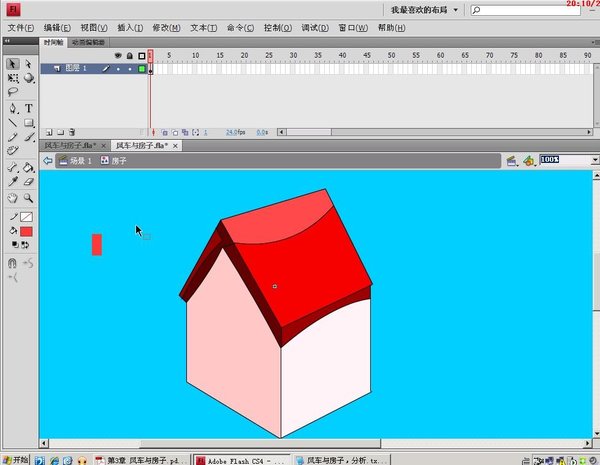Open the workspace layout dropdown 我最喜欢的布局
This screenshot has width=600, height=465.
coord(424,10)
